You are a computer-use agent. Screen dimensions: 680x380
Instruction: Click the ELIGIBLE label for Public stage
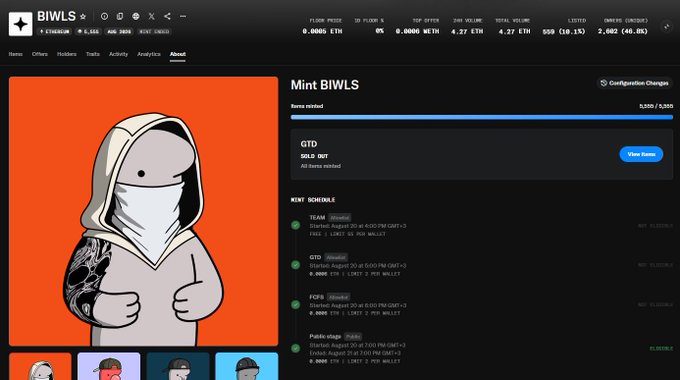click(661, 348)
